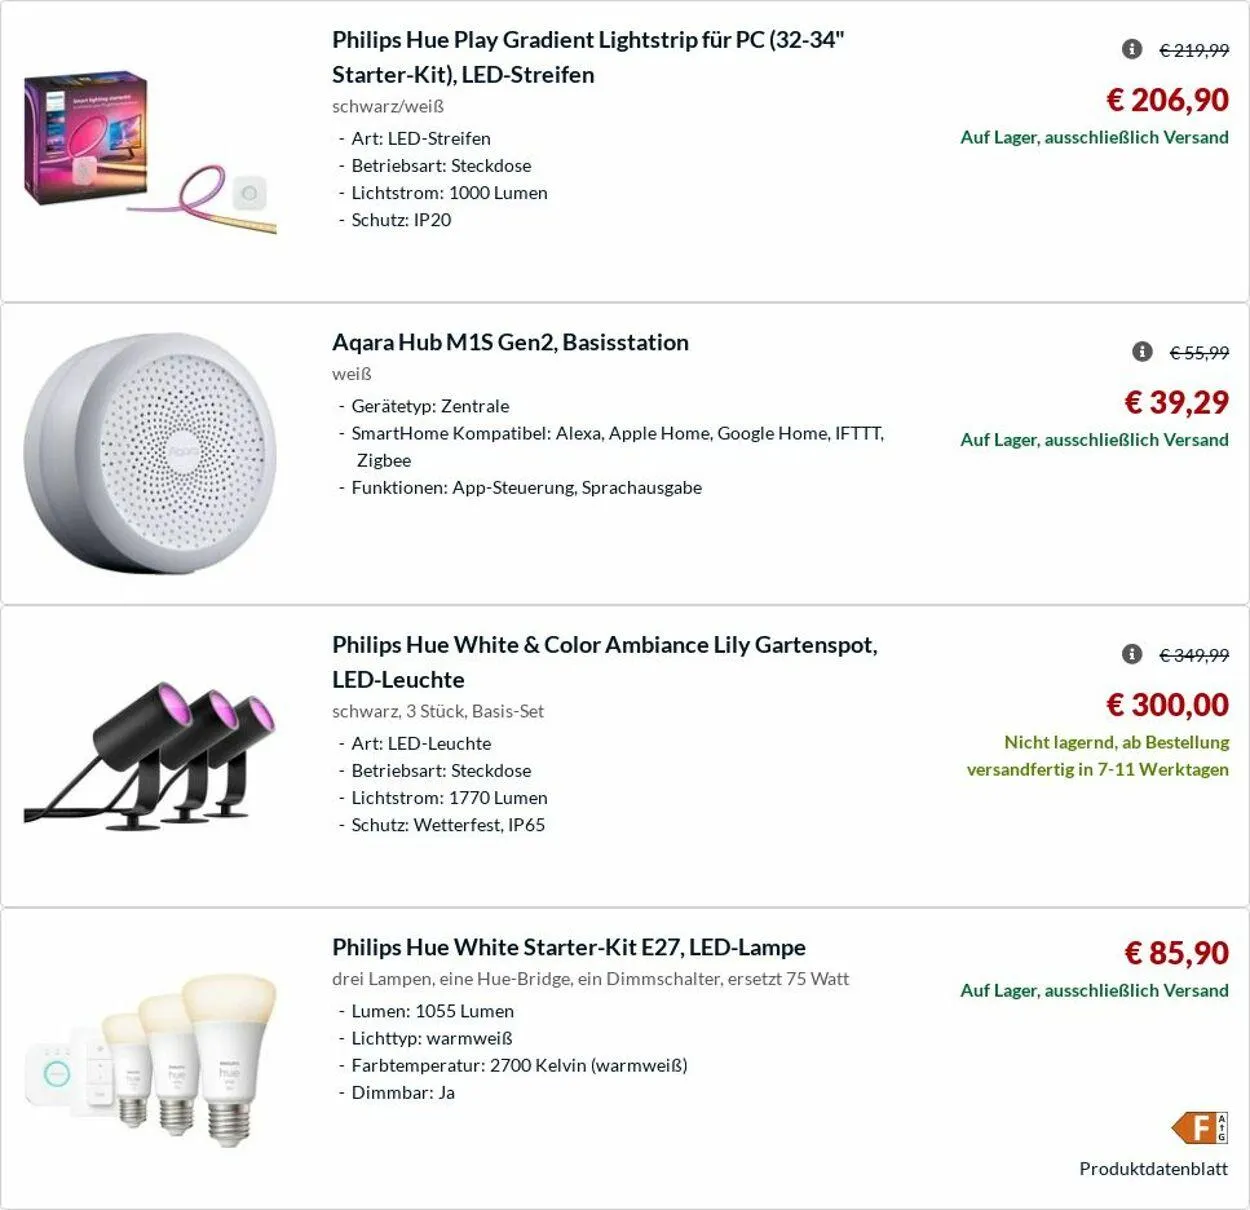Click the € 300,00 price
This screenshot has width=1250, height=1210.
click(x=1167, y=705)
